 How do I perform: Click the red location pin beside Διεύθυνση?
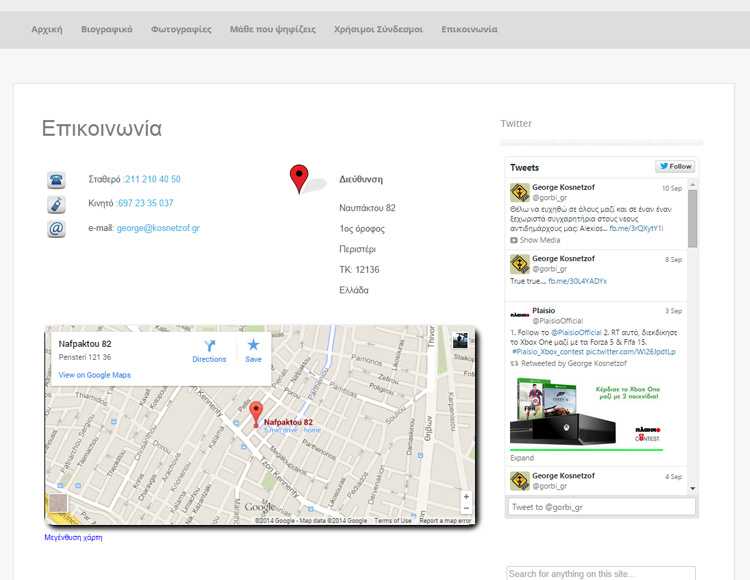click(299, 179)
